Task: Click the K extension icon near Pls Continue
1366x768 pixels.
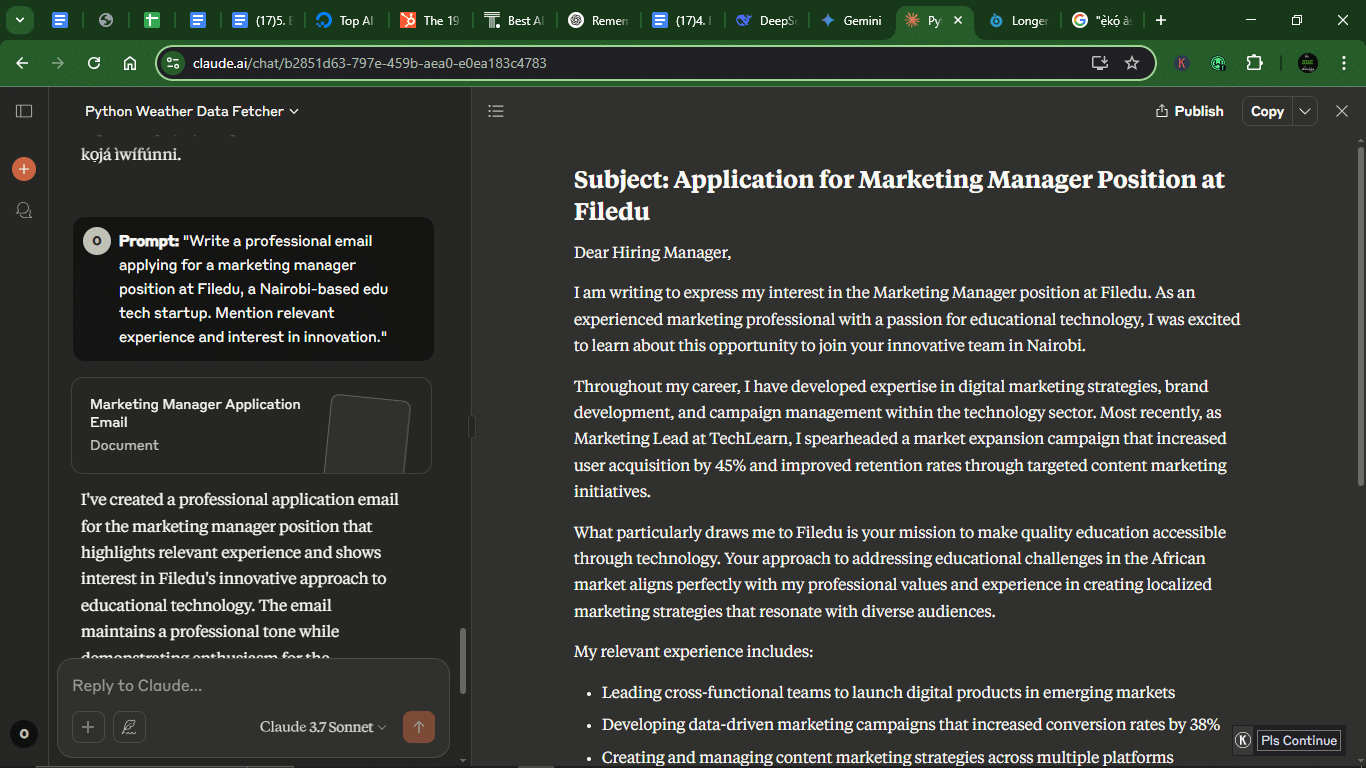Action: 1243,740
